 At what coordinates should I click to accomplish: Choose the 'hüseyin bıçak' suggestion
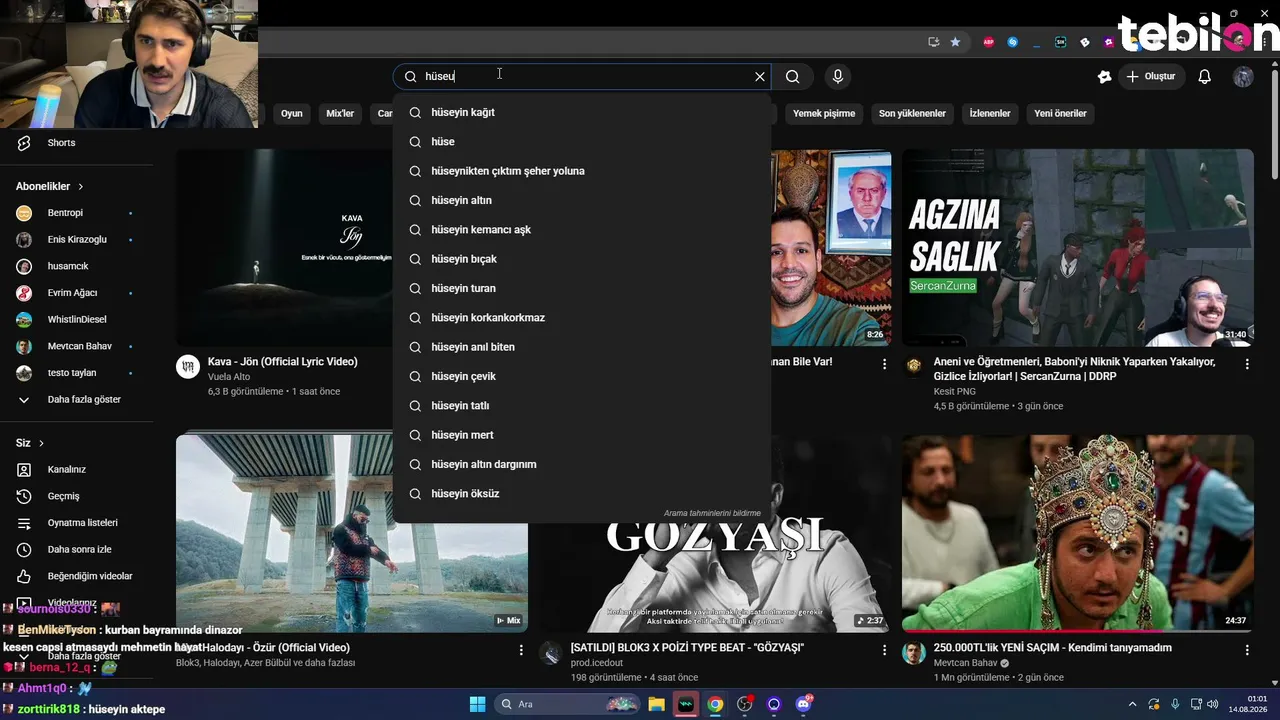pyautogui.click(x=582, y=259)
